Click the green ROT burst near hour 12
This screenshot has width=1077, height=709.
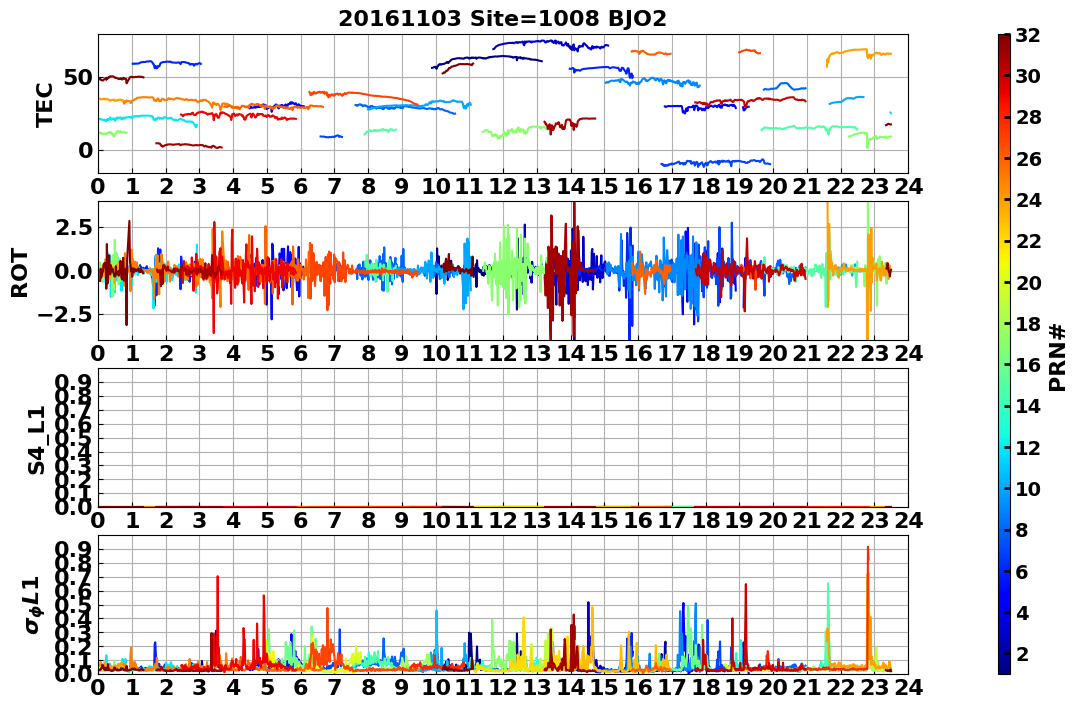coord(509,269)
